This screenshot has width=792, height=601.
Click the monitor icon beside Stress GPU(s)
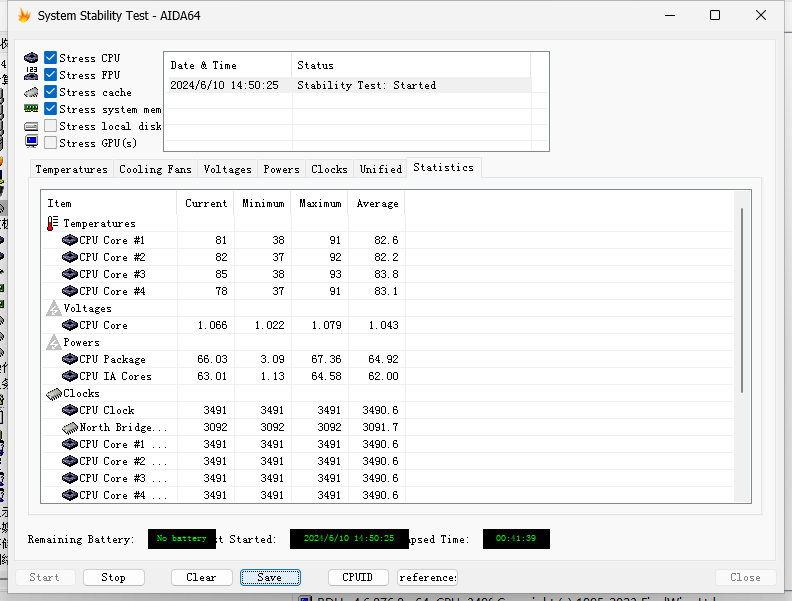click(31, 141)
